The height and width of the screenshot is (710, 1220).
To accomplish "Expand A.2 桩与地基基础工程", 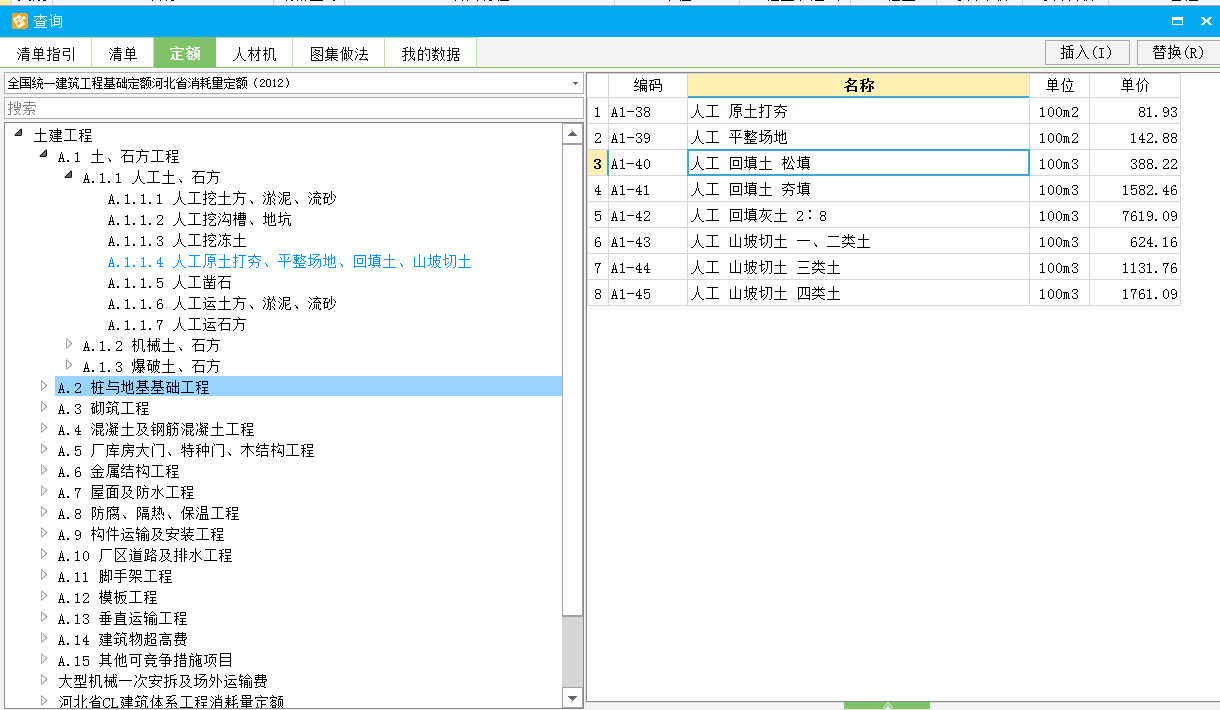I will tap(43, 386).
